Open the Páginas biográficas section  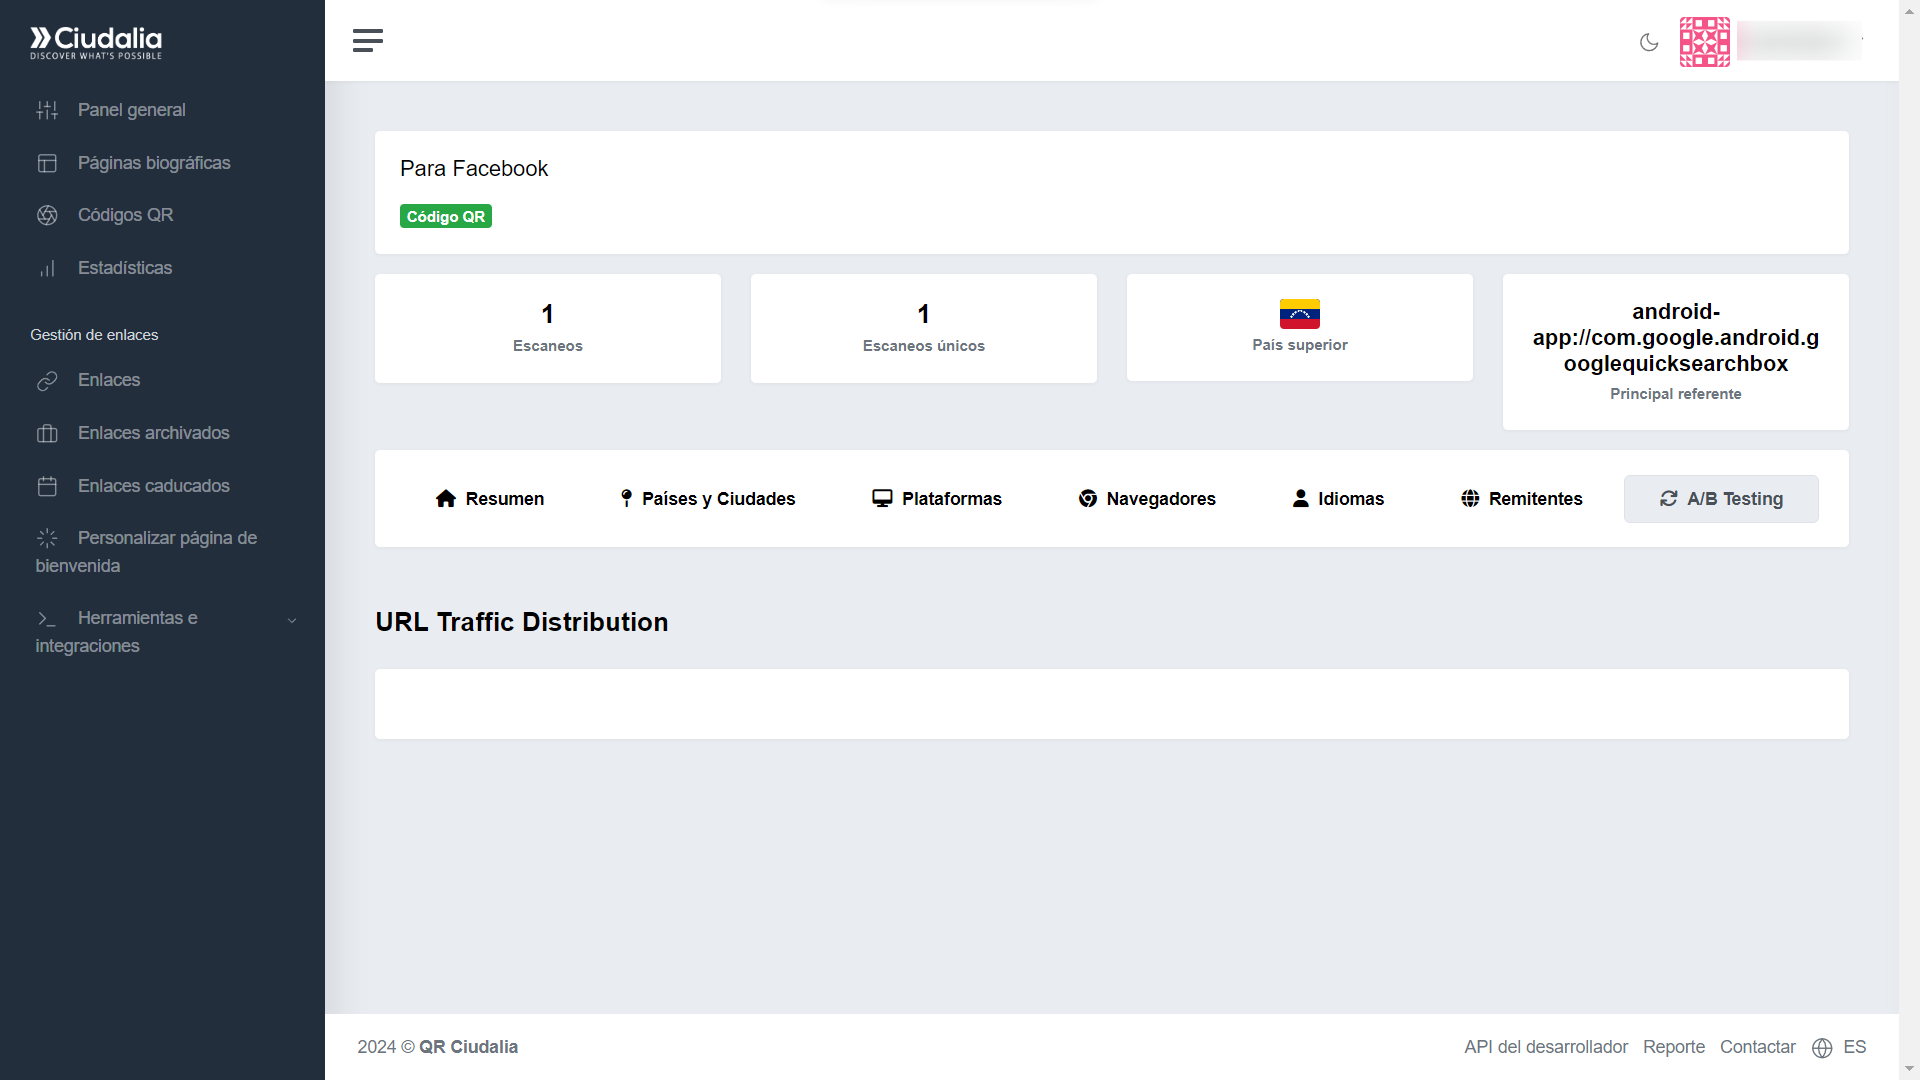155,162
